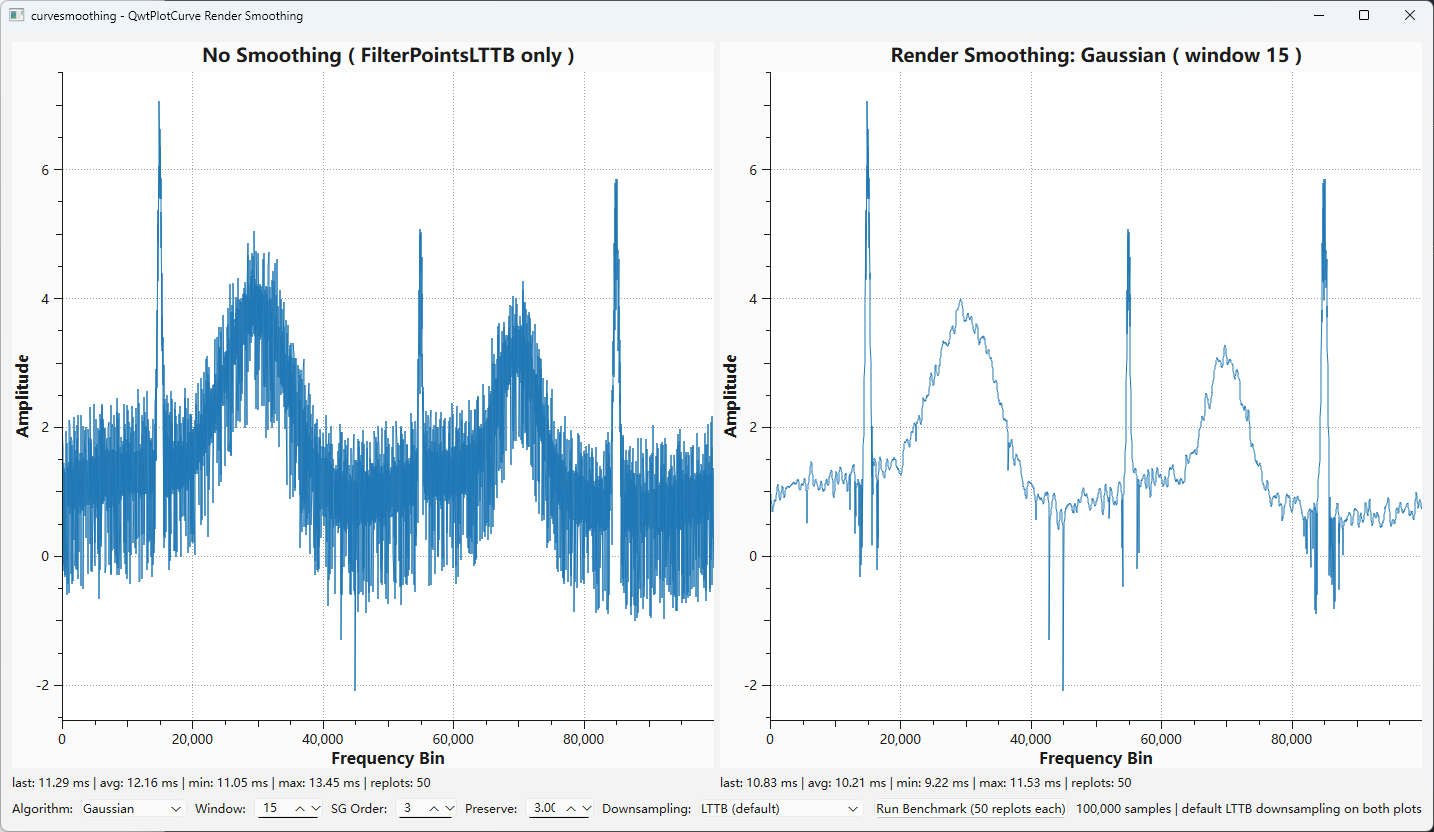Decrease the SG Order value
1434x832 pixels.
[450, 808]
